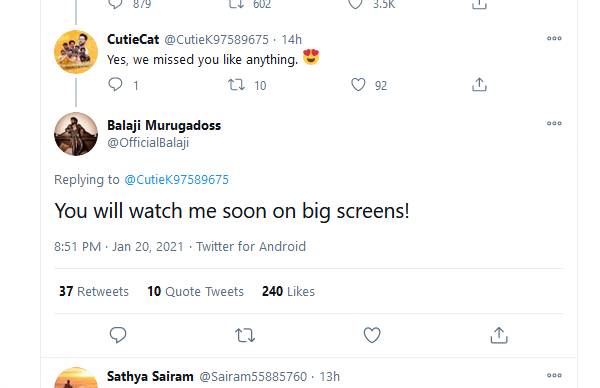Open the Twitter for Android source link
Screen dimensions: 600x388
(251, 246)
